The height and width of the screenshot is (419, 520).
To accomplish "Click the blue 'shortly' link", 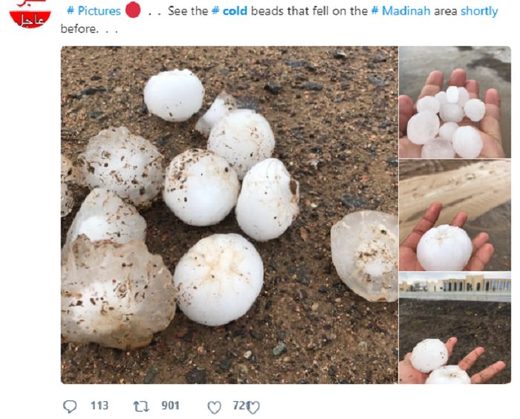I will tap(479, 11).
